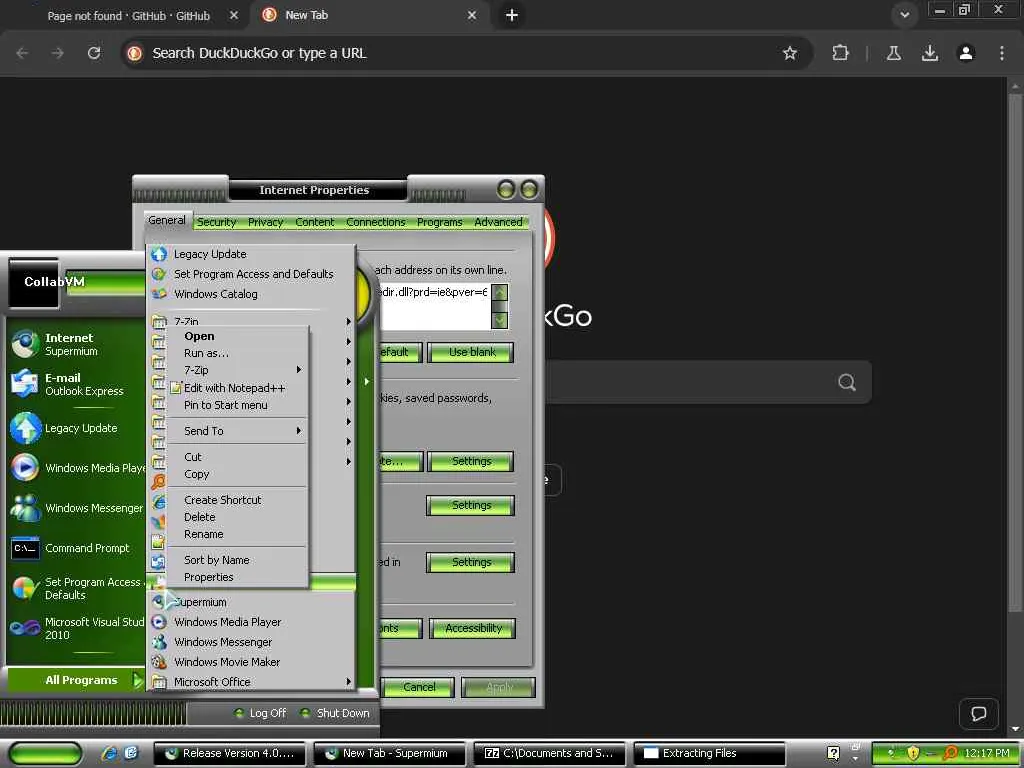Viewport: 1024px width, 768px height.
Task: Switch to the Privacy tab
Action: [265, 222]
